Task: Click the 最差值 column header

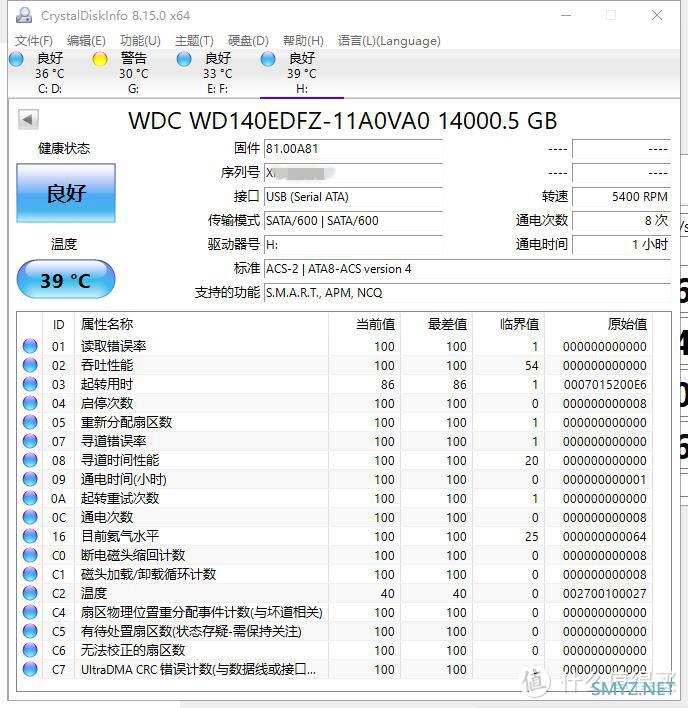Action: click(437, 324)
